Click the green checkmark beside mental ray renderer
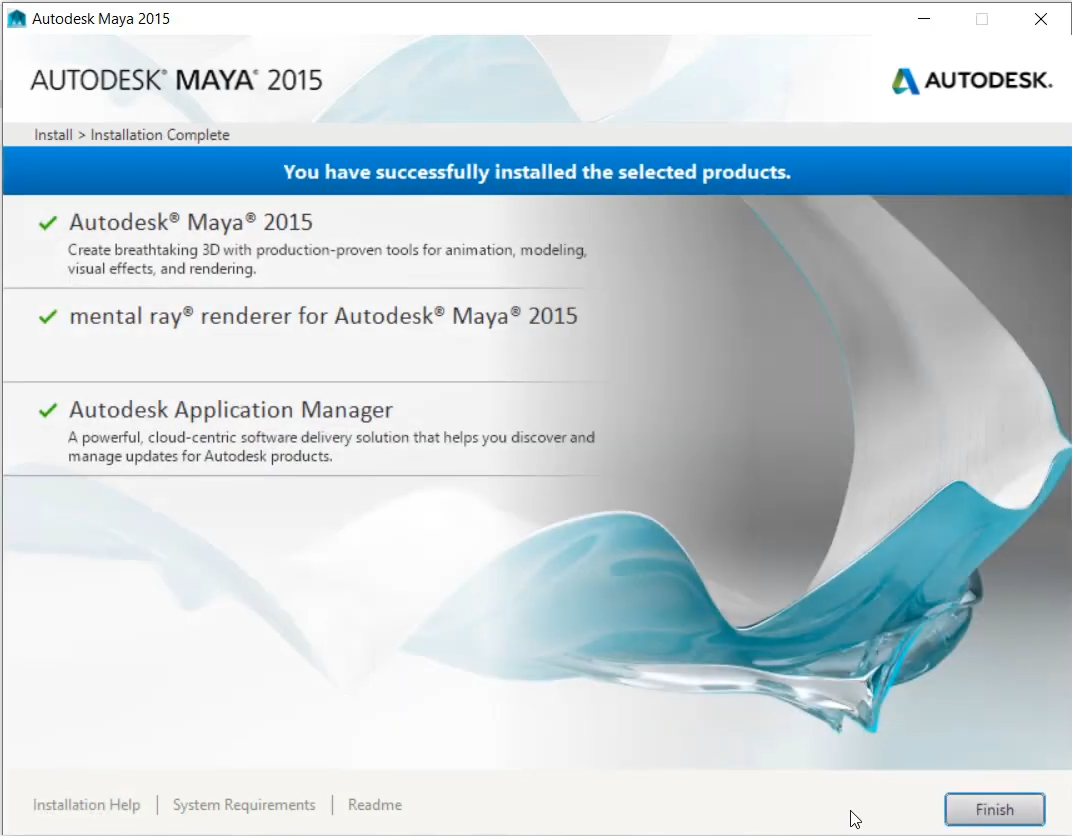 [x=47, y=317]
